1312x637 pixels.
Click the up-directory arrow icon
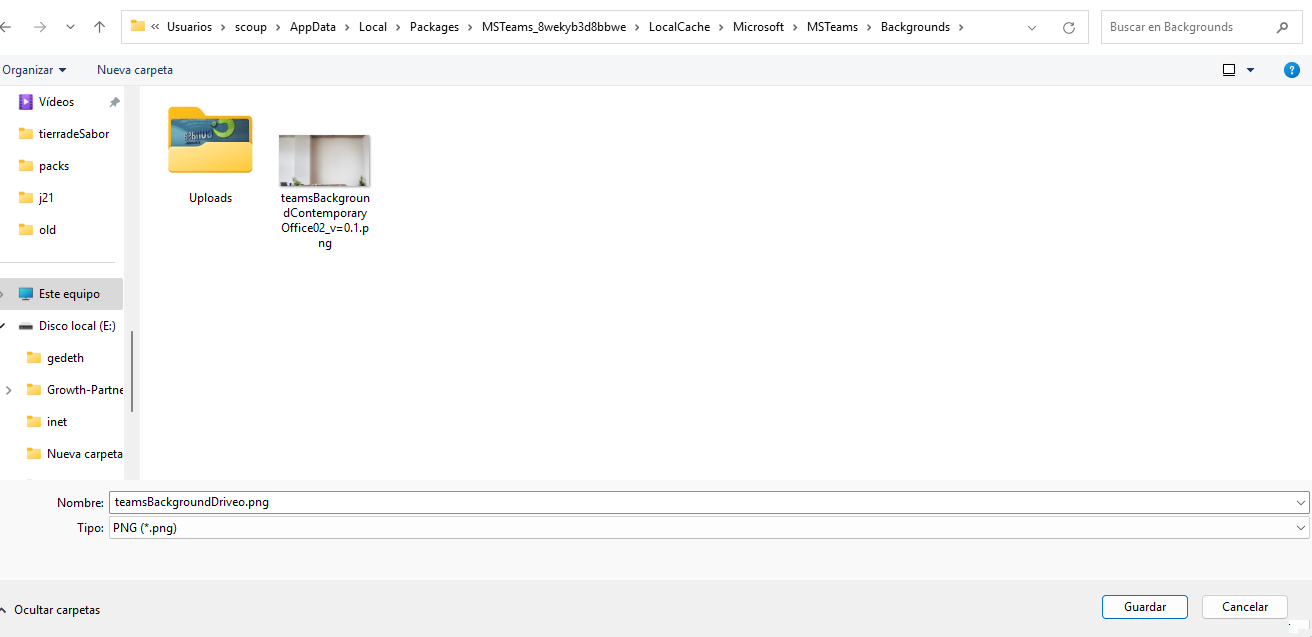coord(99,27)
